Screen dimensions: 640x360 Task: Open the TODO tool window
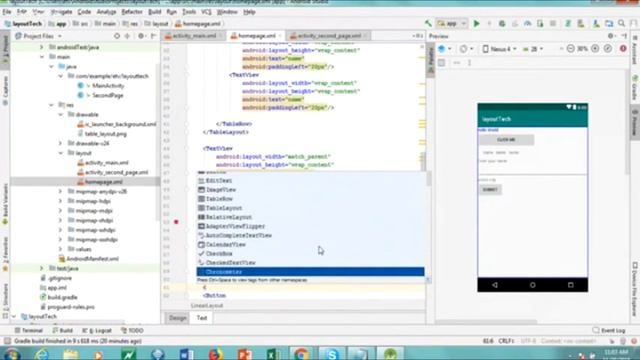tap(132, 331)
